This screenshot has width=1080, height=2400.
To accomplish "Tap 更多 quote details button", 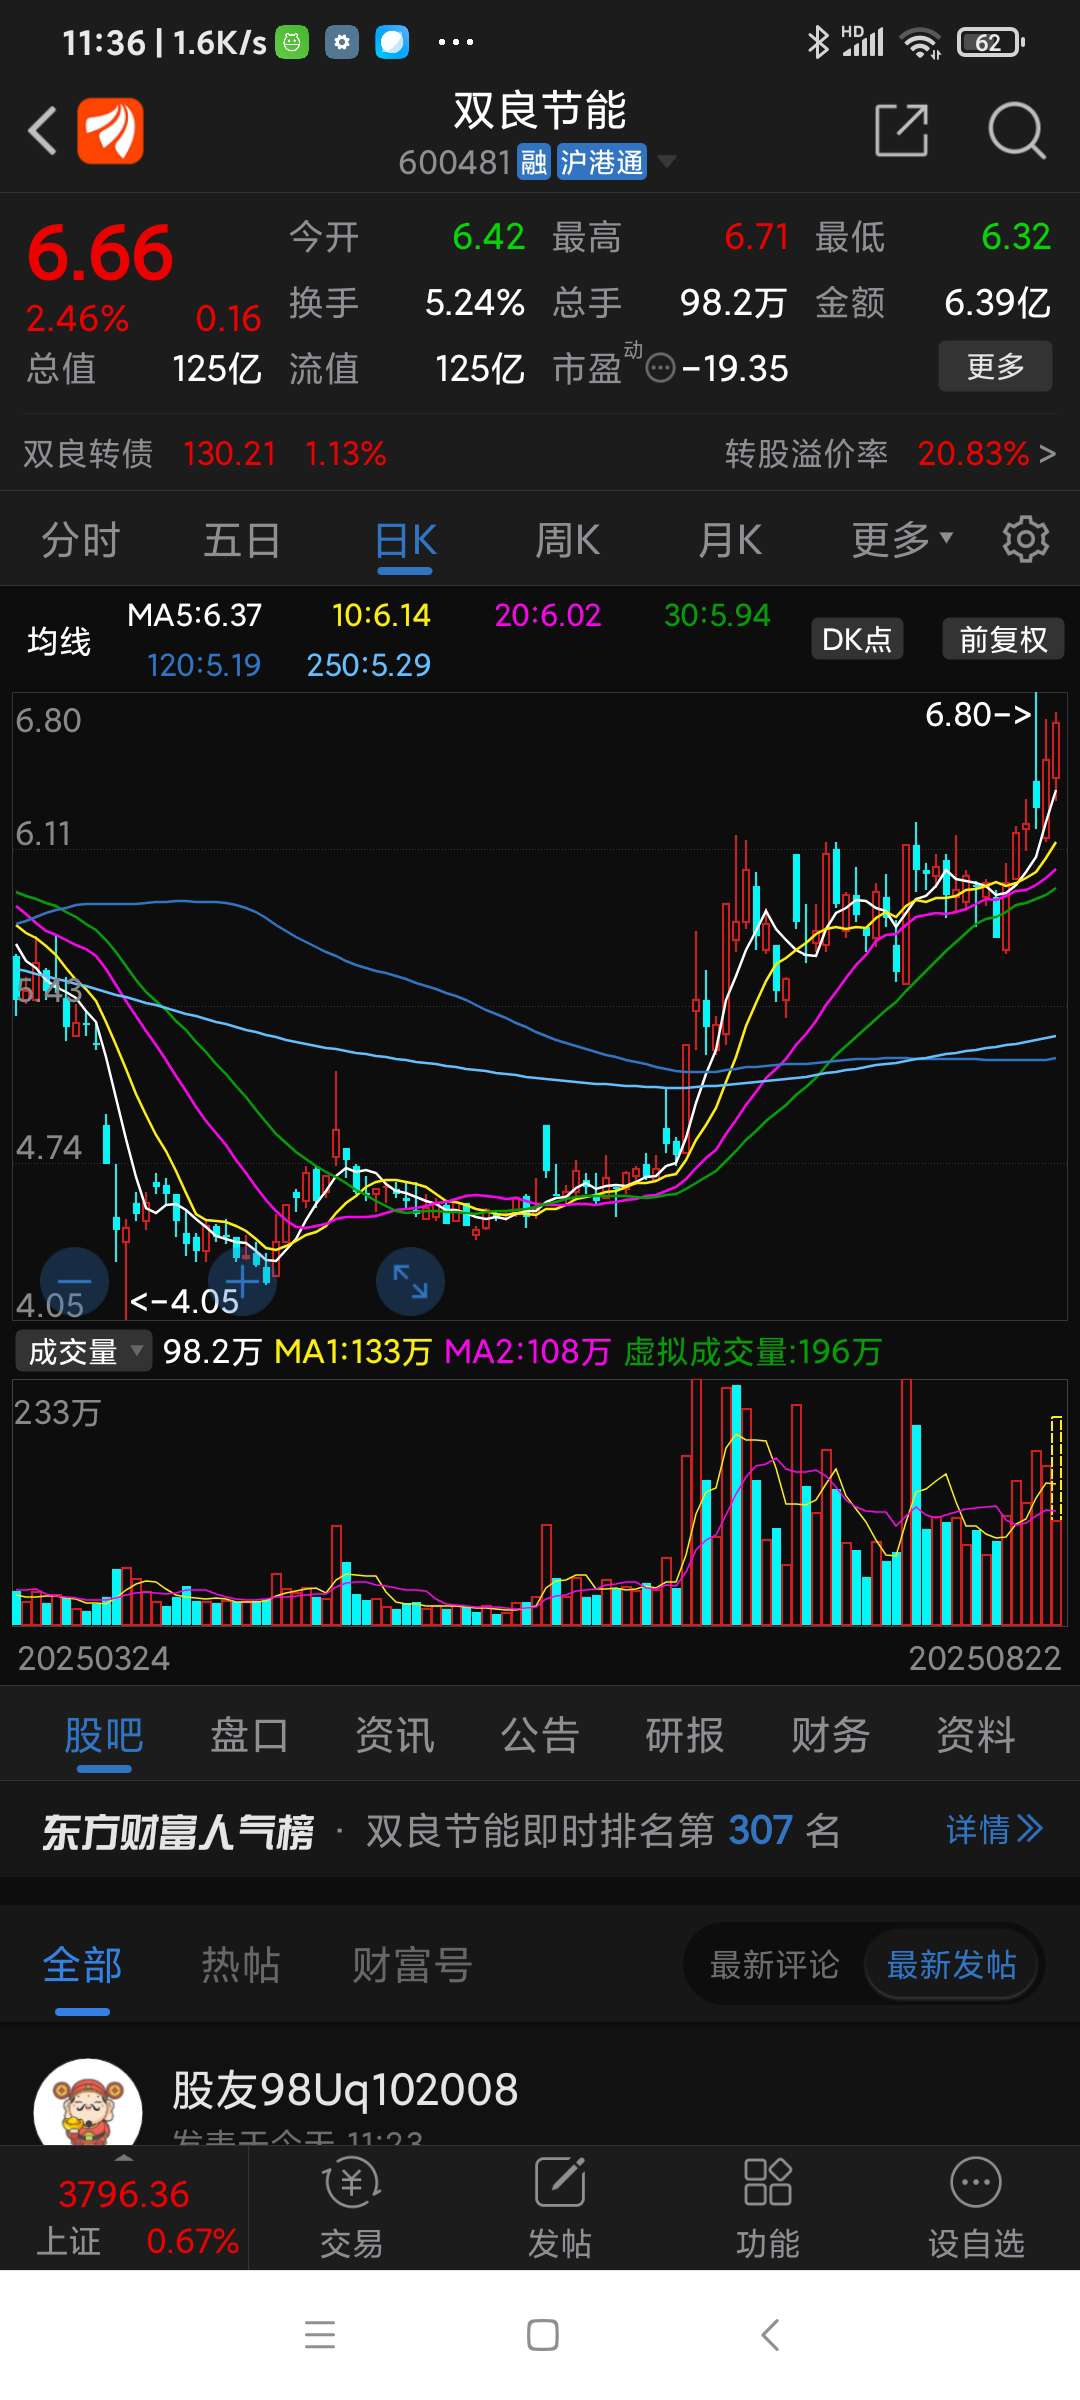I will tap(995, 366).
